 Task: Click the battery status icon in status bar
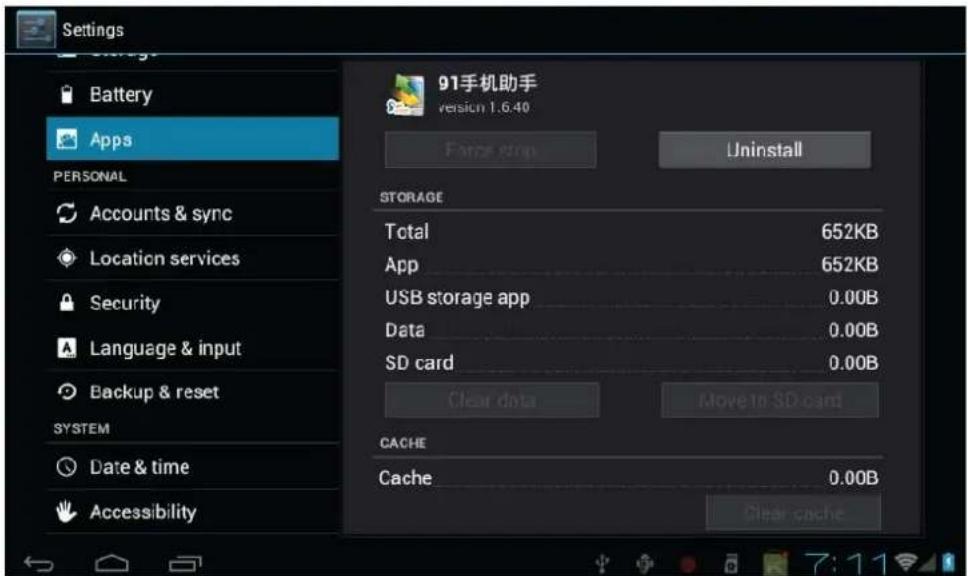(949, 562)
